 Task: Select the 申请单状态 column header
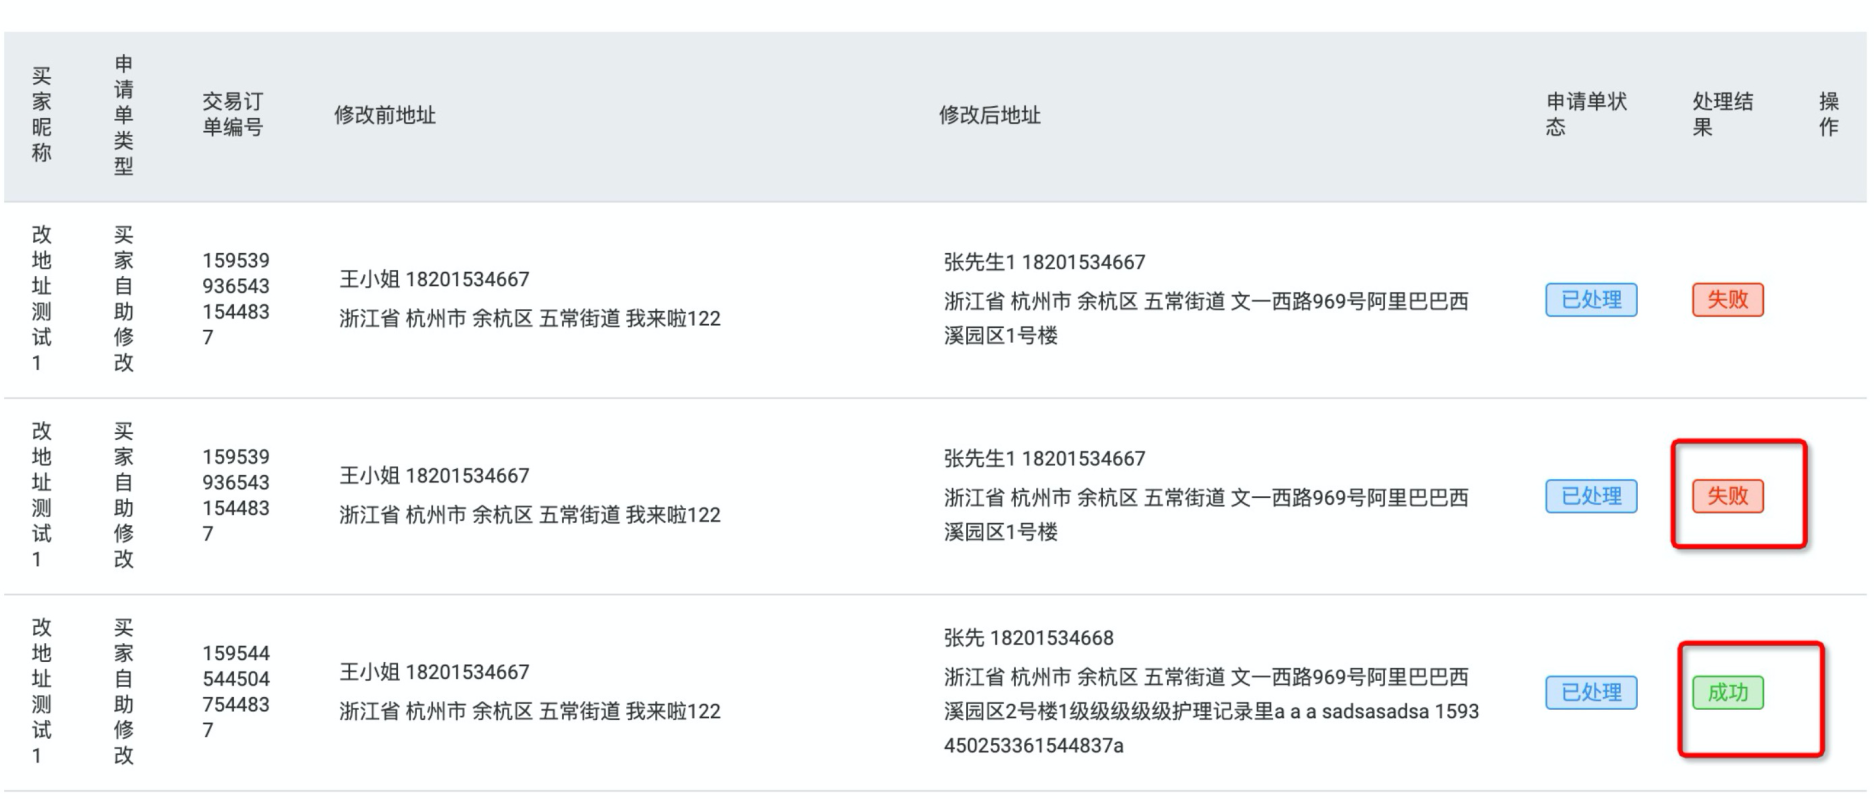click(x=1586, y=115)
